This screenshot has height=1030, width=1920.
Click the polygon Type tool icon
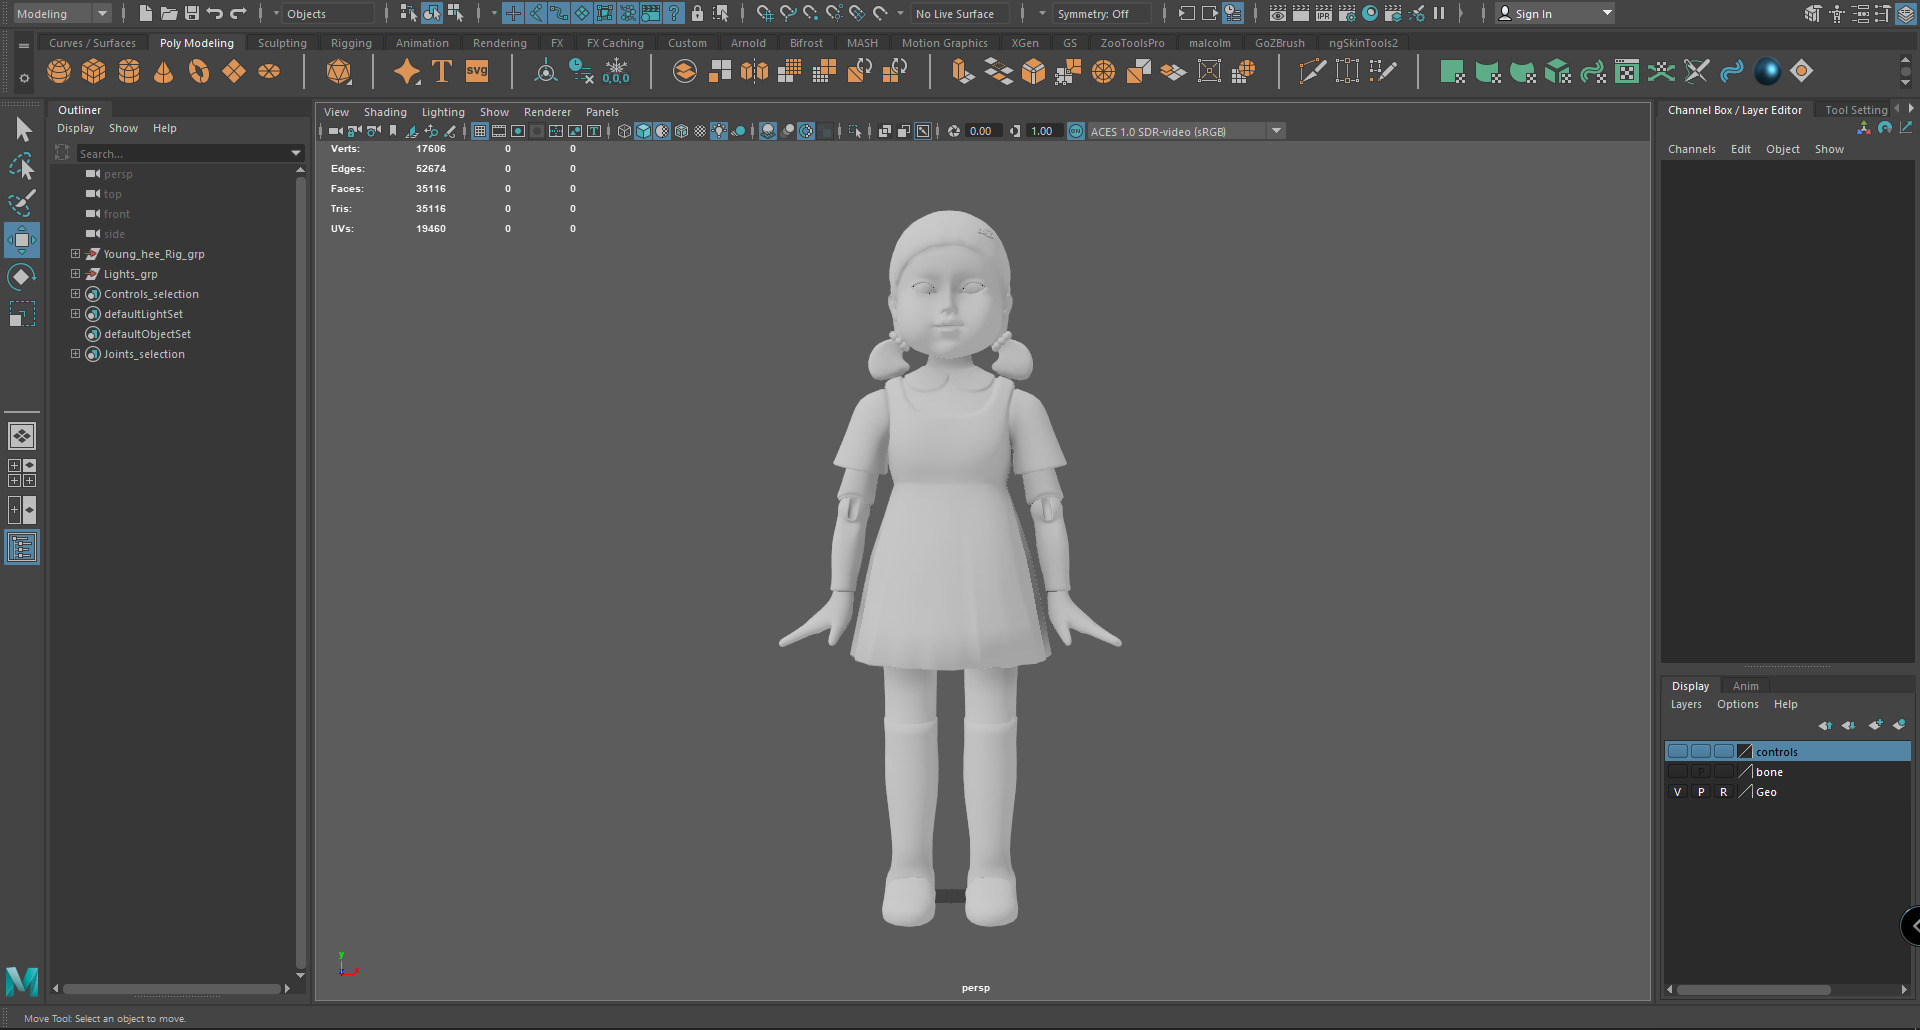tap(442, 71)
